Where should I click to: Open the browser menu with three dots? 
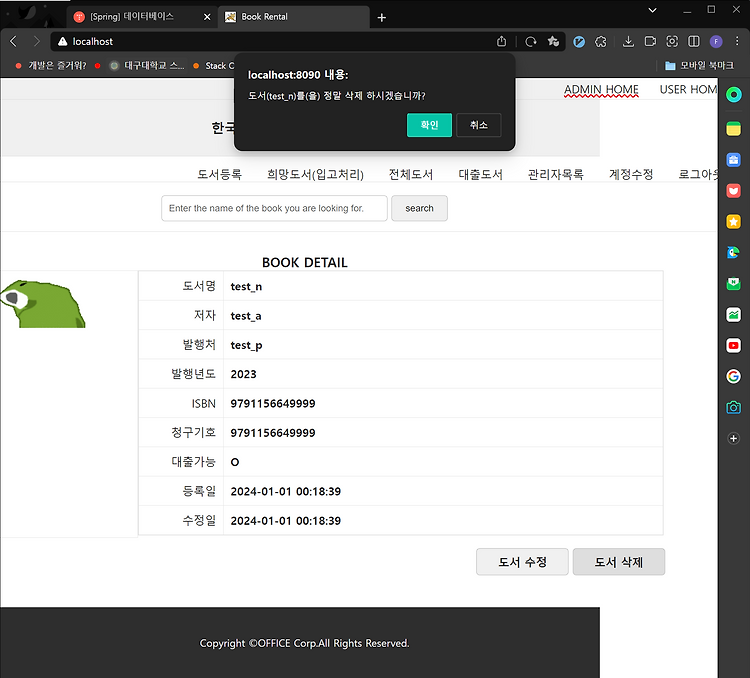tap(737, 42)
